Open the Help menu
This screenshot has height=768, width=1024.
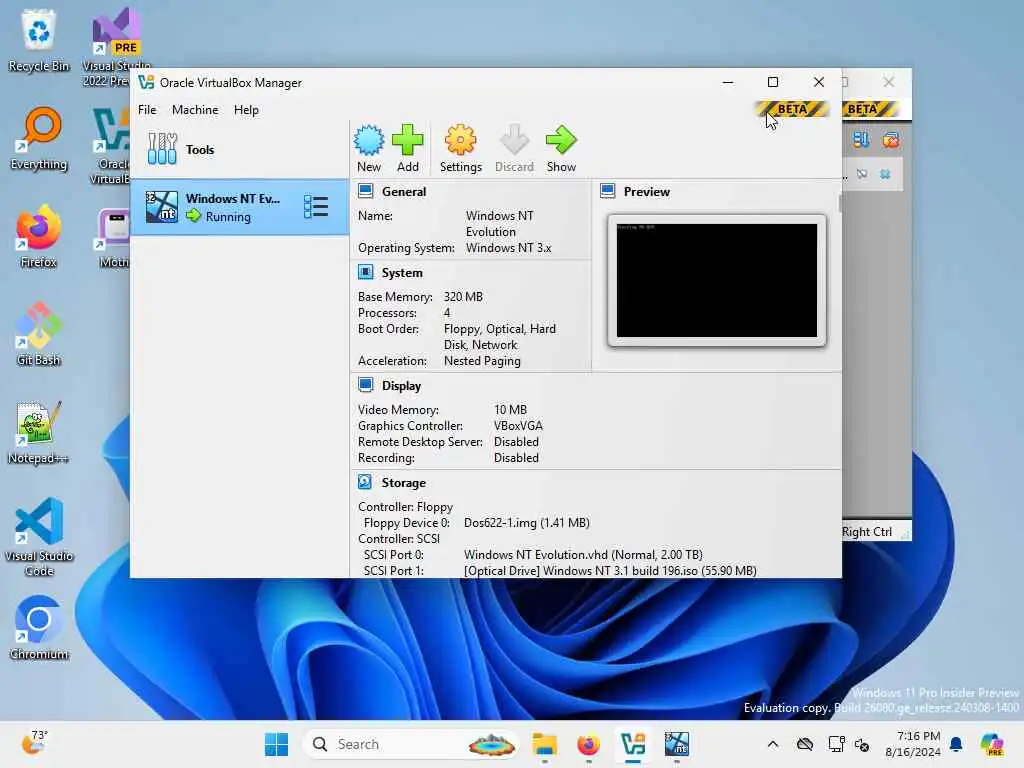tap(246, 110)
